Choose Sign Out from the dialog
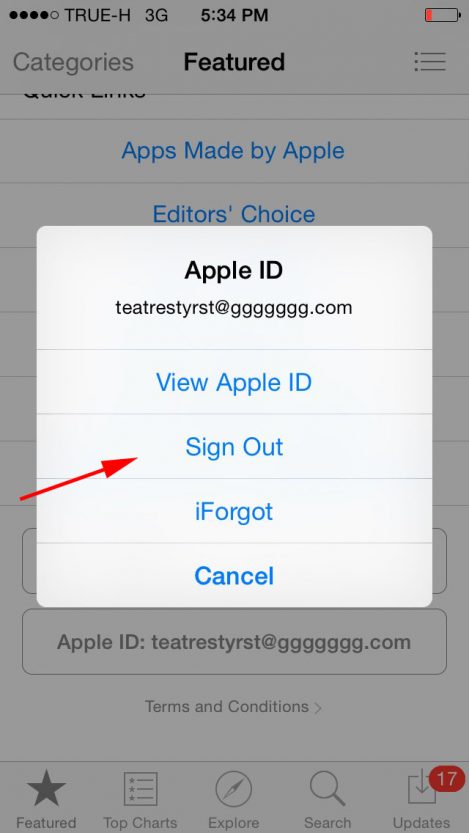The image size is (469, 833). [234, 447]
